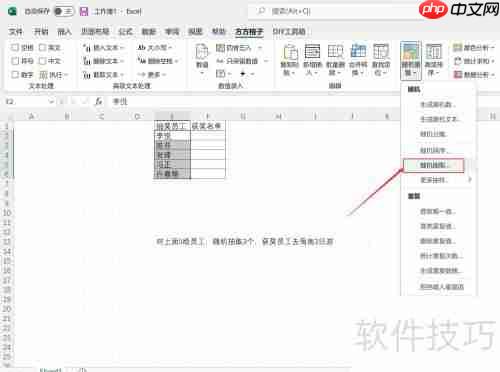This screenshot has width=500, height=372.
Task: Expand the 只保留数值 dropdown arrow
Action: [266, 61]
